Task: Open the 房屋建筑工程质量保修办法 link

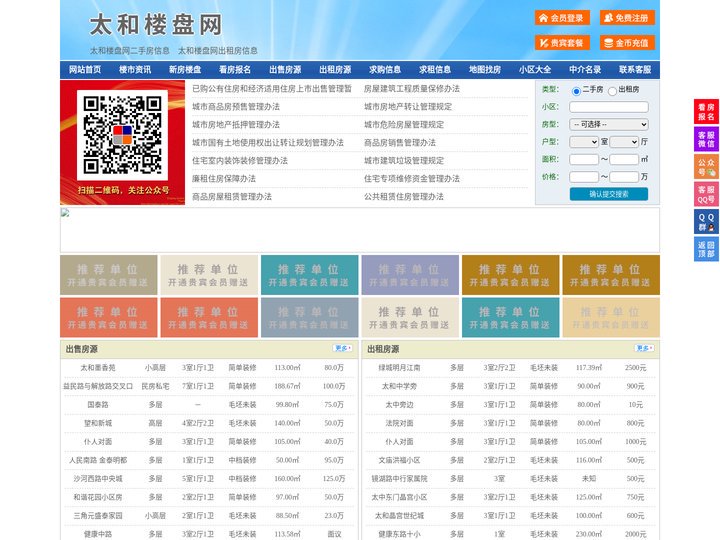Action: (412, 89)
